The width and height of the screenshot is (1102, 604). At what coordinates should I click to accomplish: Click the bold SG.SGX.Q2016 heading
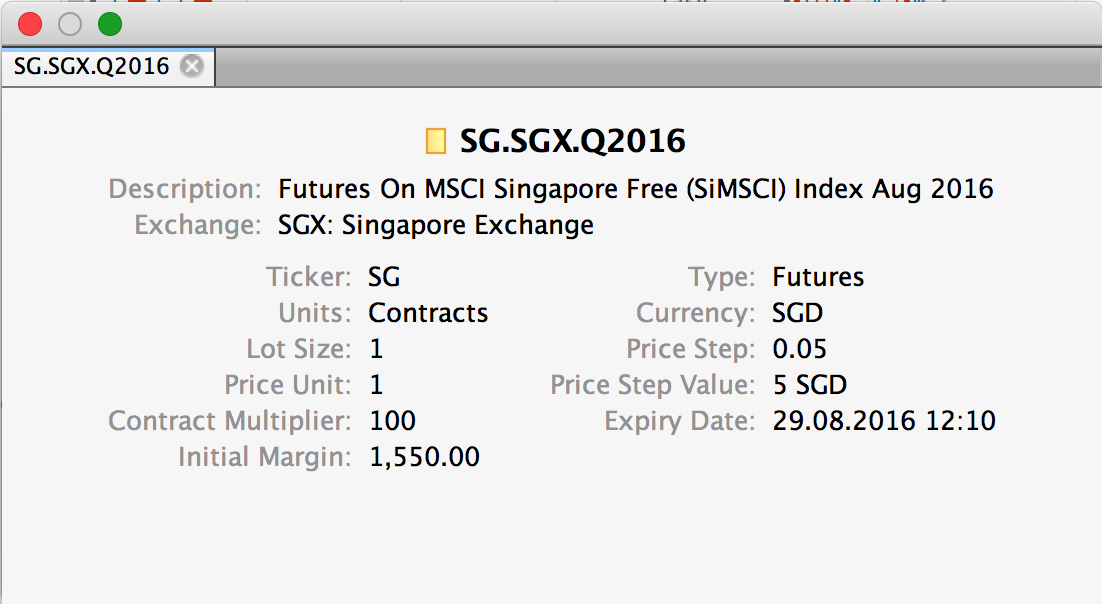(572, 141)
